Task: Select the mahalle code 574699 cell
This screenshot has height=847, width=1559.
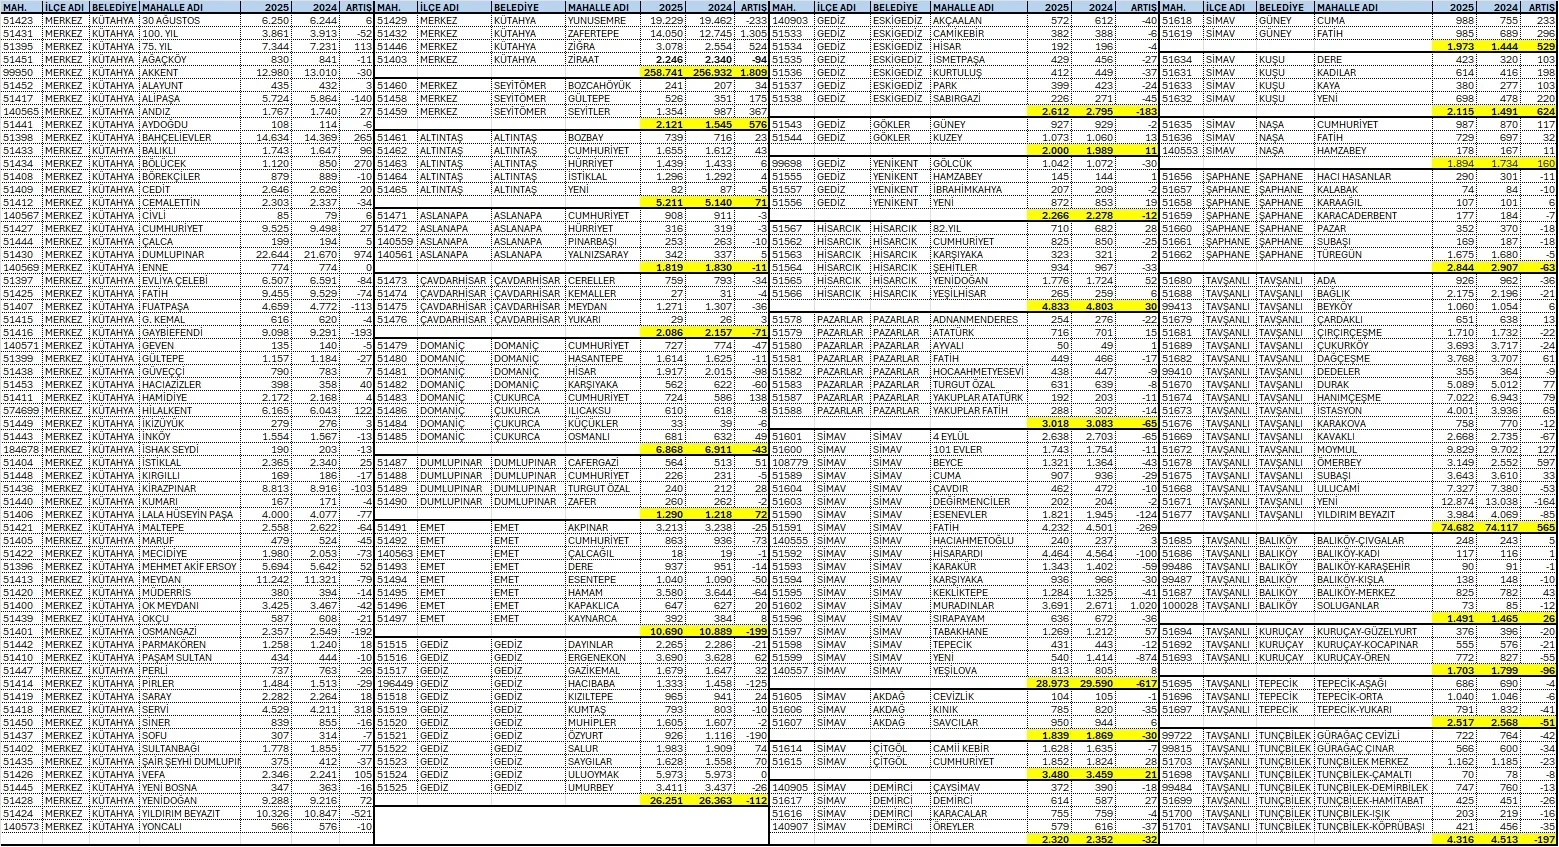Action: coord(21,410)
